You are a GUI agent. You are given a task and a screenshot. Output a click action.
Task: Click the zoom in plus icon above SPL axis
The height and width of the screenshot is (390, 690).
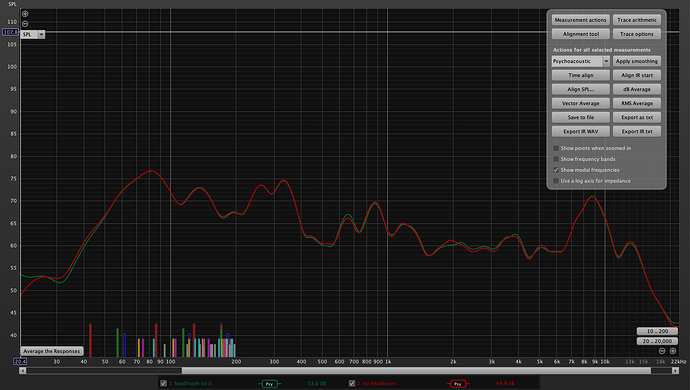coord(25,14)
